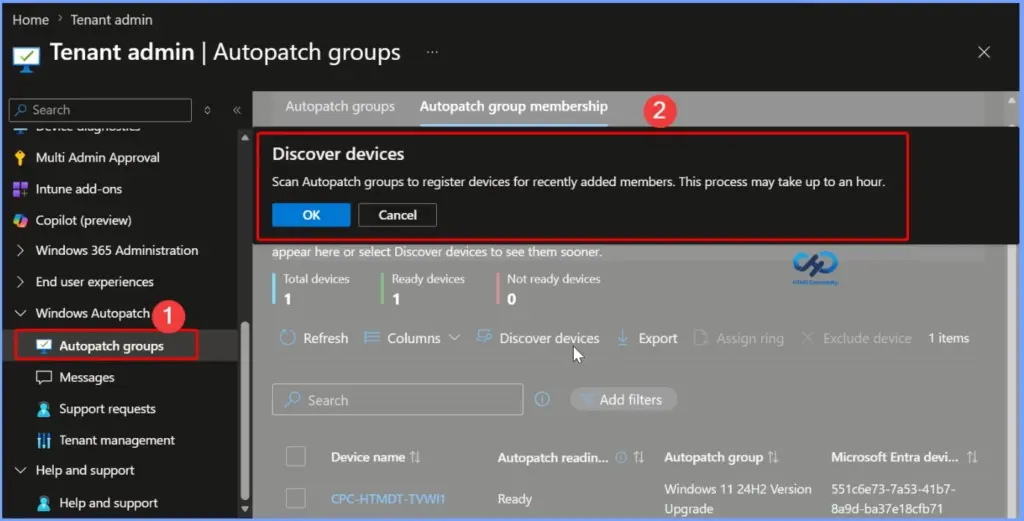Collapse the sidebar with double chevron

[x=237, y=110]
